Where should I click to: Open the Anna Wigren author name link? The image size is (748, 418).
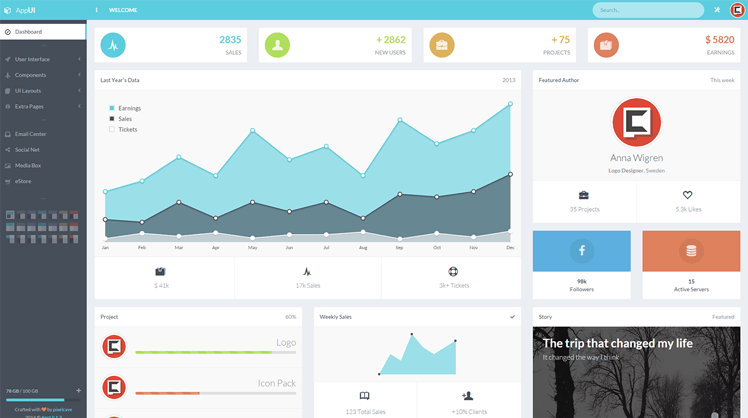pos(636,158)
